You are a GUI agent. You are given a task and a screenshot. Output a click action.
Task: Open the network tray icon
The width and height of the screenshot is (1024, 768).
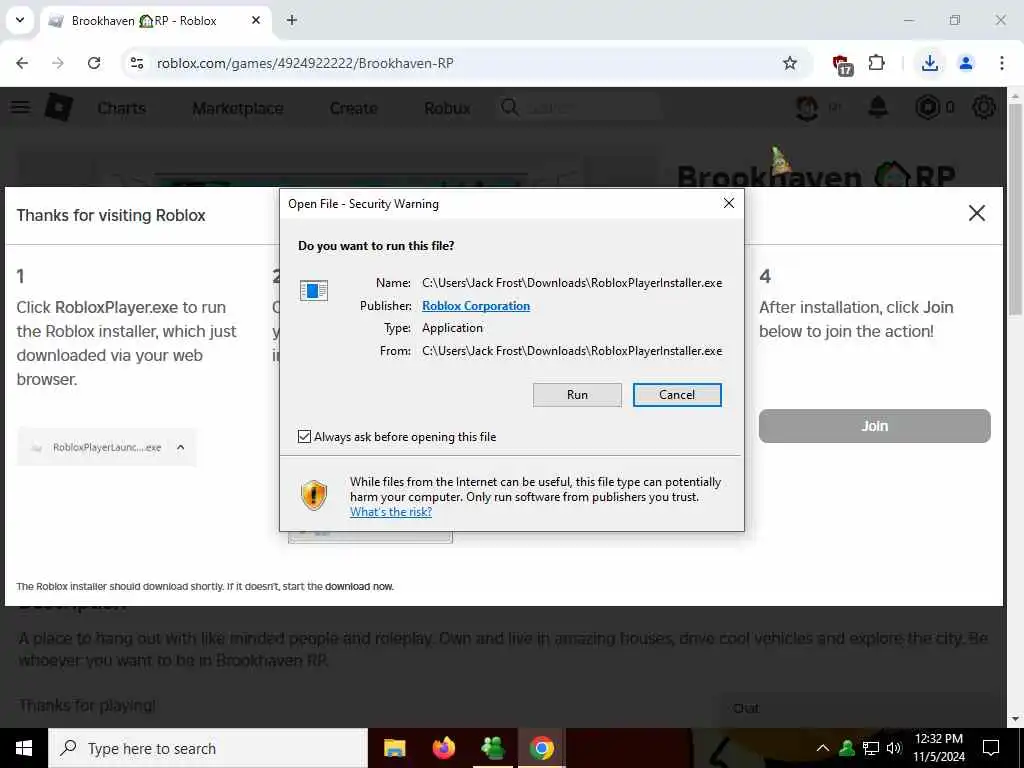(x=871, y=748)
